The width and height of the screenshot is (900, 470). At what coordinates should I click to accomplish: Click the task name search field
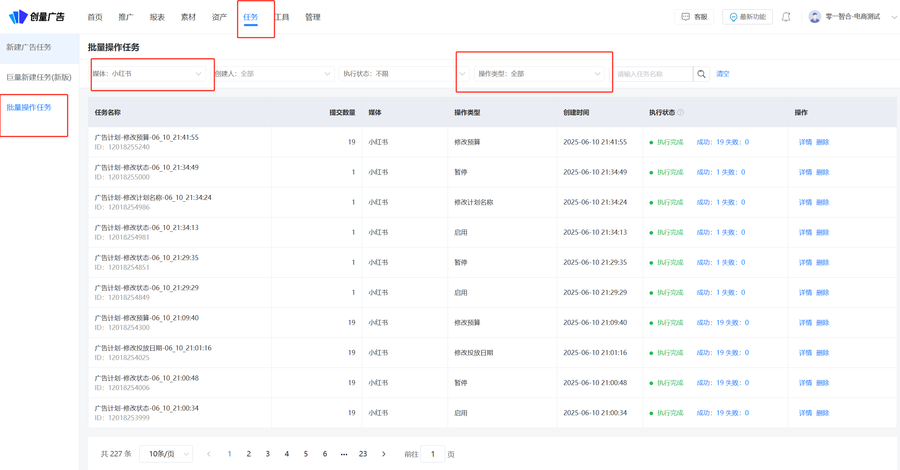click(x=652, y=74)
